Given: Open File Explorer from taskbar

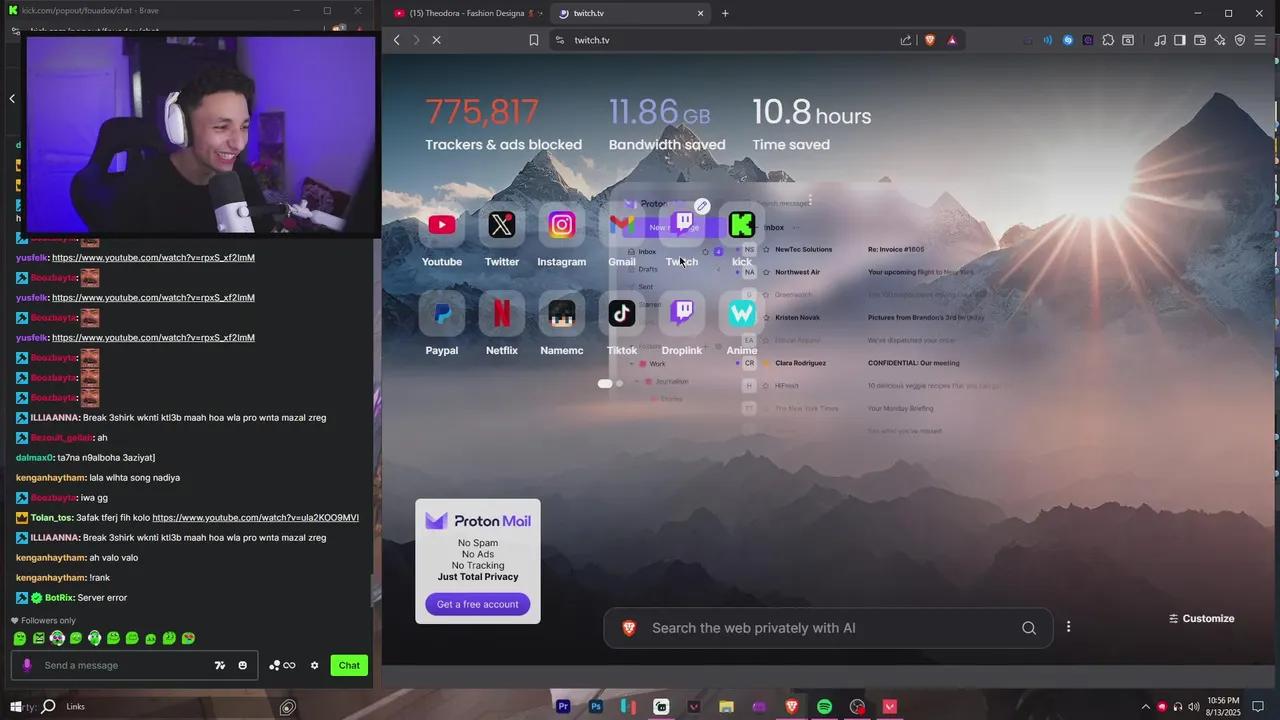Looking at the screenshot, I should pos(727,707).
